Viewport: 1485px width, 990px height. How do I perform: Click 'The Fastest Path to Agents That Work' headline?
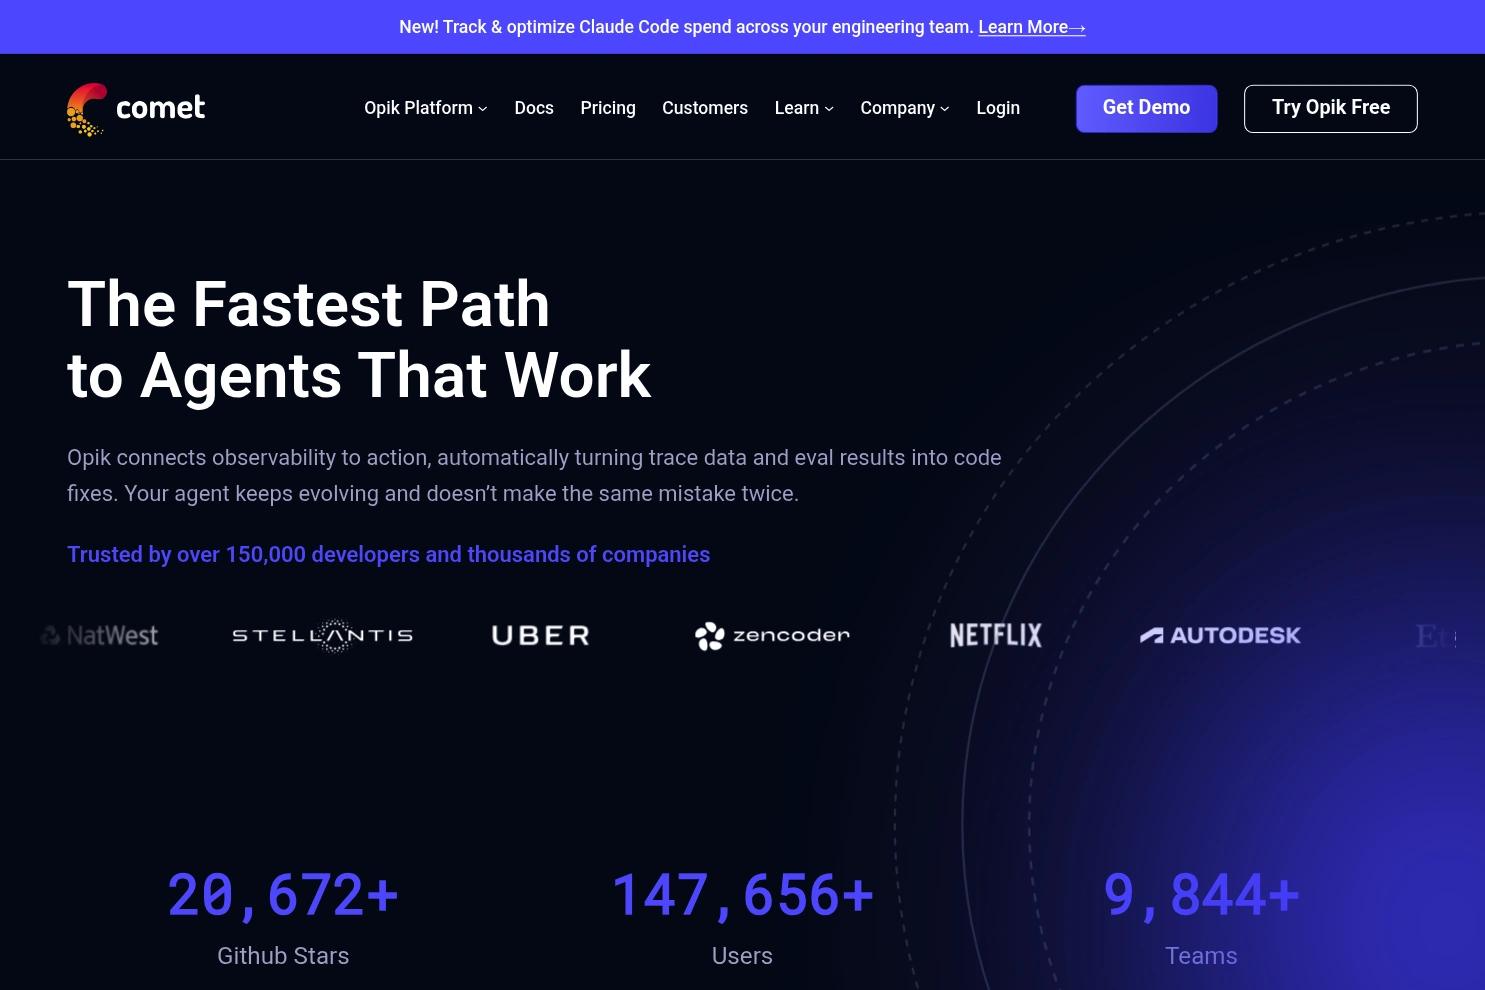tap(359, 339)
